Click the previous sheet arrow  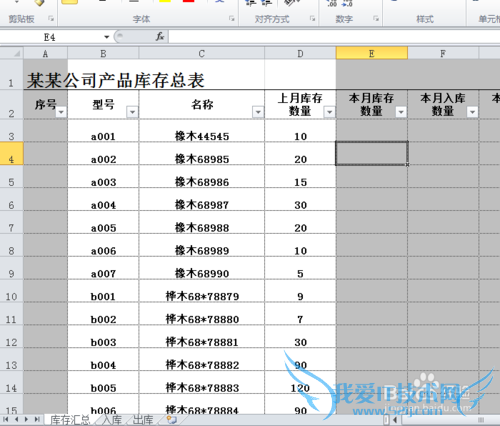point(16,419)
